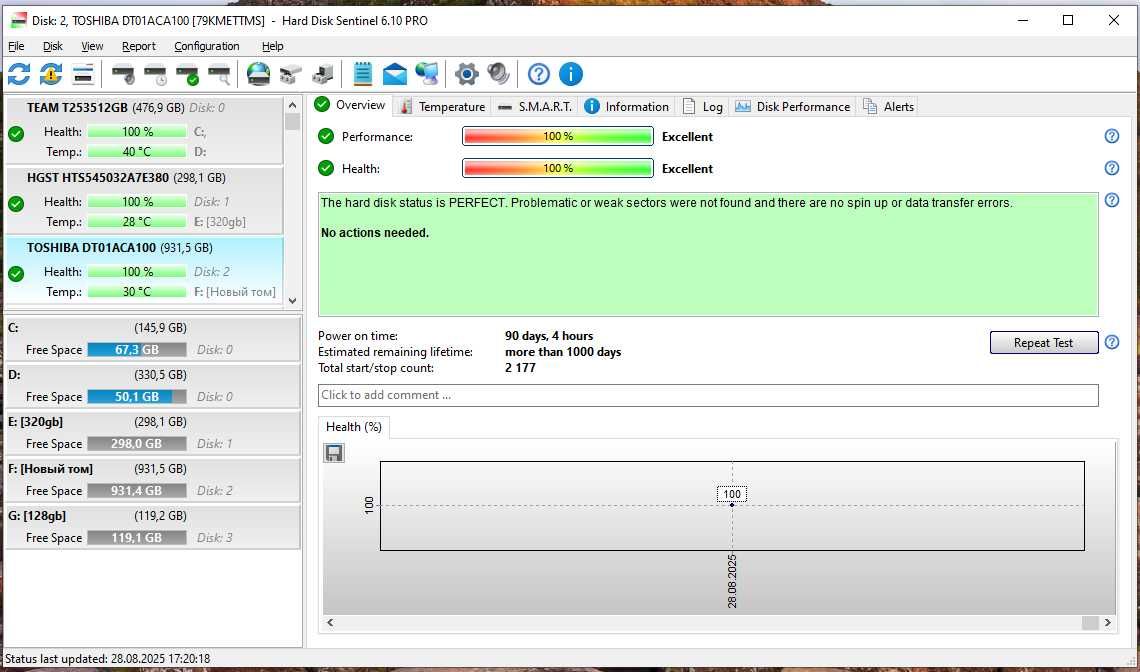Open the File menu
The height and width of the screenshot is (672, 1140).
[16, 46]
